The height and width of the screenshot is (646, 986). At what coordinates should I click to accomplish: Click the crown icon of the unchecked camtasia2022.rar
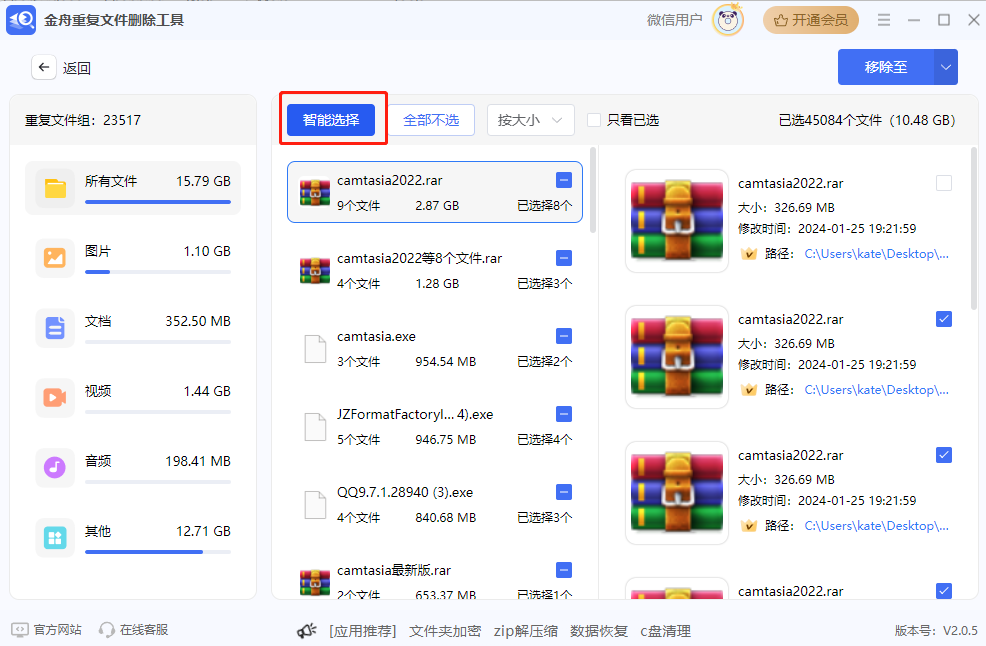(748, 254)
